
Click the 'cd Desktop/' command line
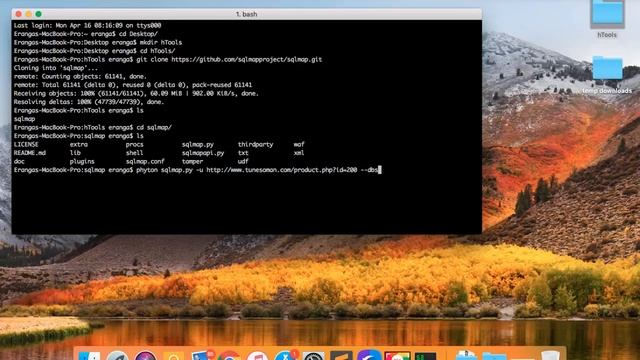coord(86,34)
